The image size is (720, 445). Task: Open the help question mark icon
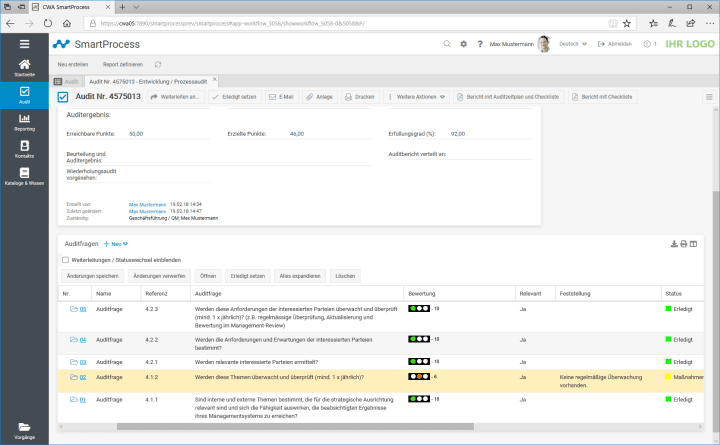click(x=480, y=44)
